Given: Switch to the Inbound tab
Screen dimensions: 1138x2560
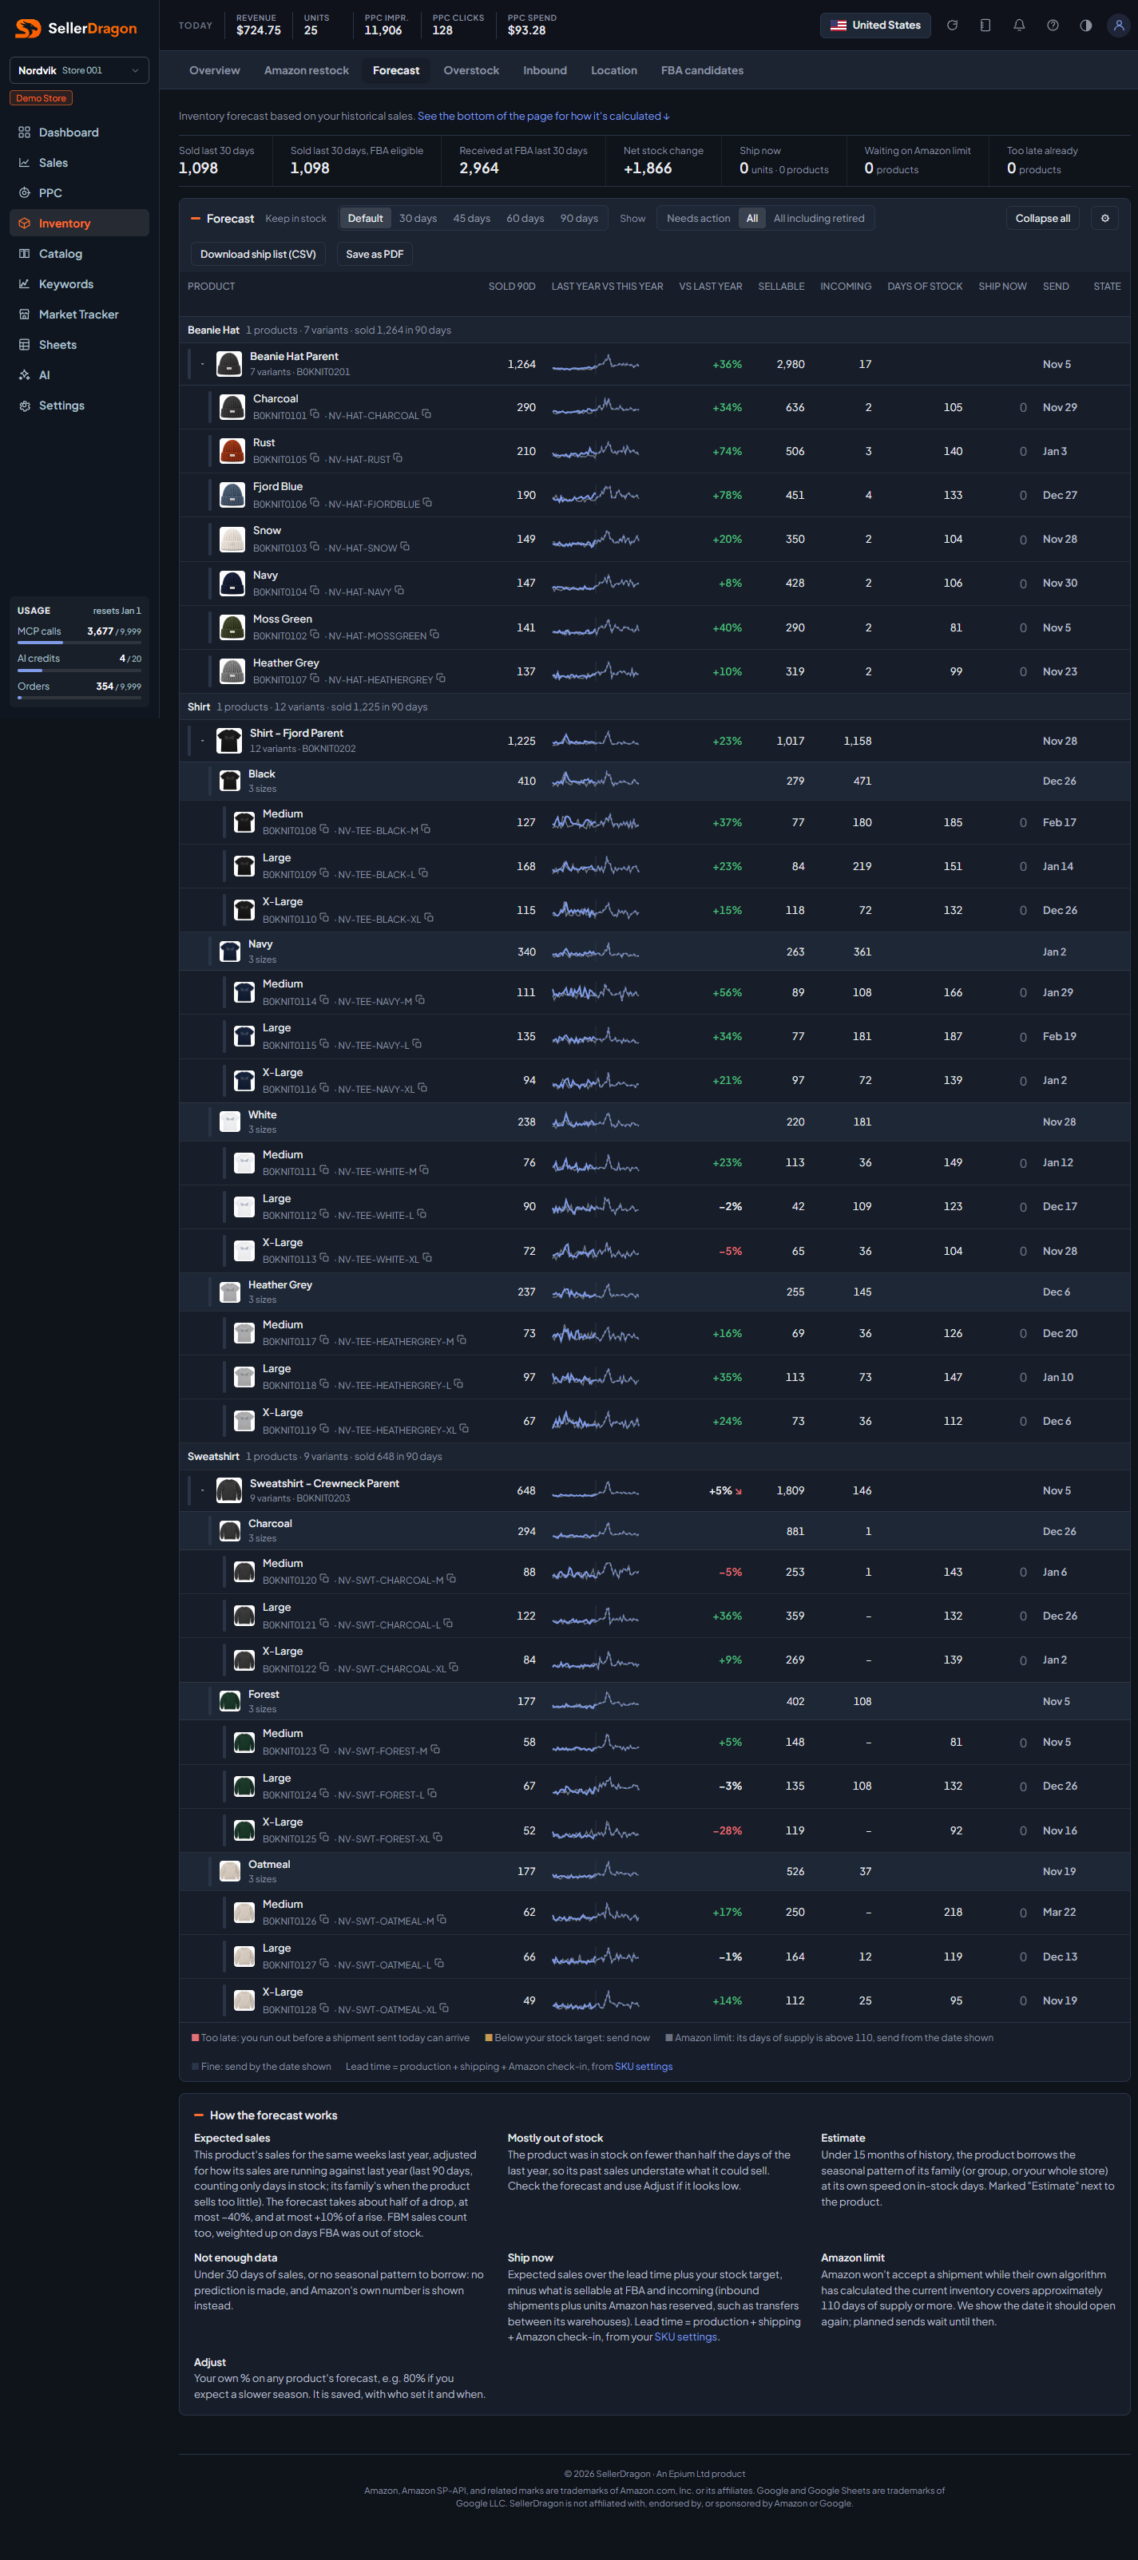Looking at the screenshot, I should click(x=545, y=70).
